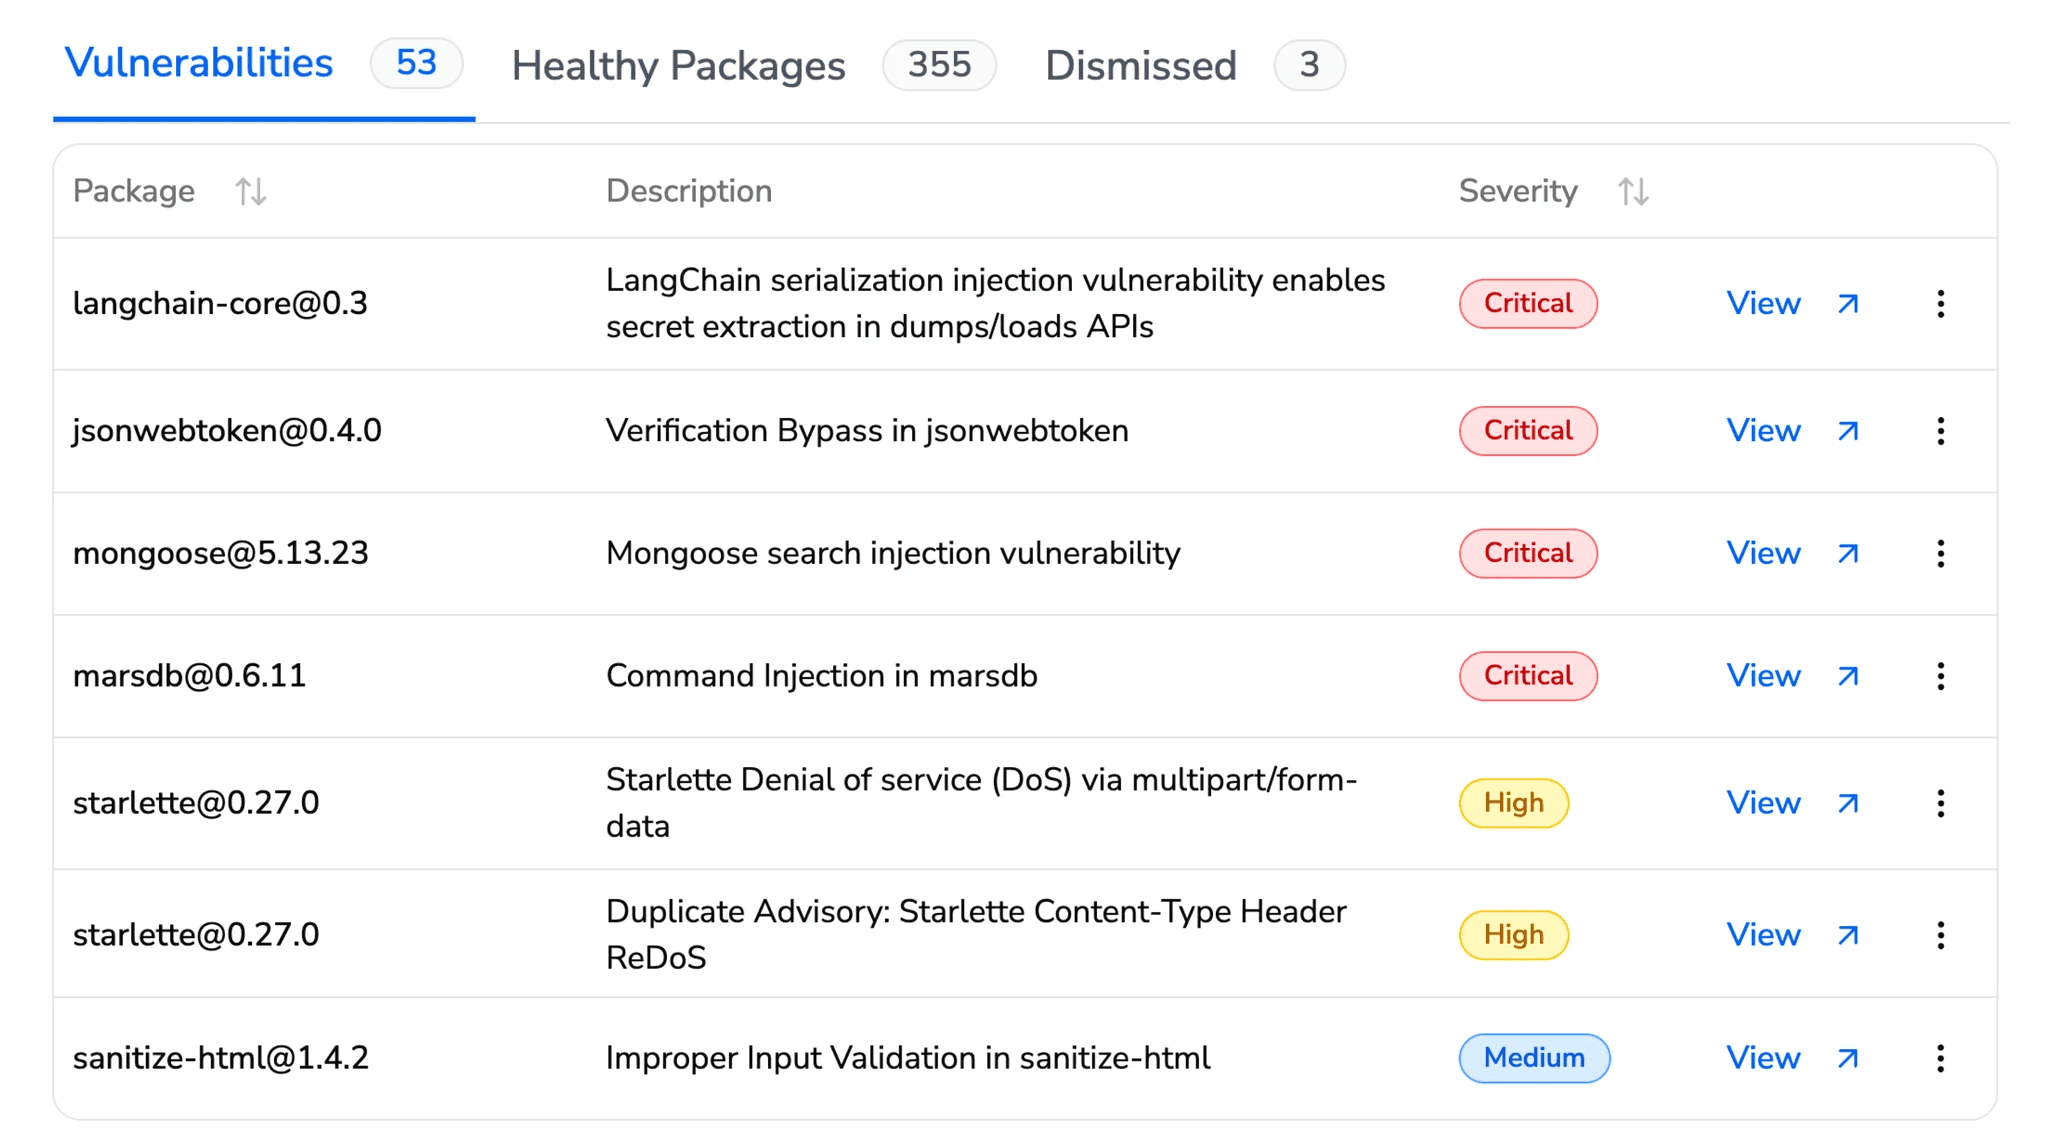The height and width of the screenshot is (1140, 2048).
Task: Click external link arrow for marsdb advisory
Action: pos(1848,676)
